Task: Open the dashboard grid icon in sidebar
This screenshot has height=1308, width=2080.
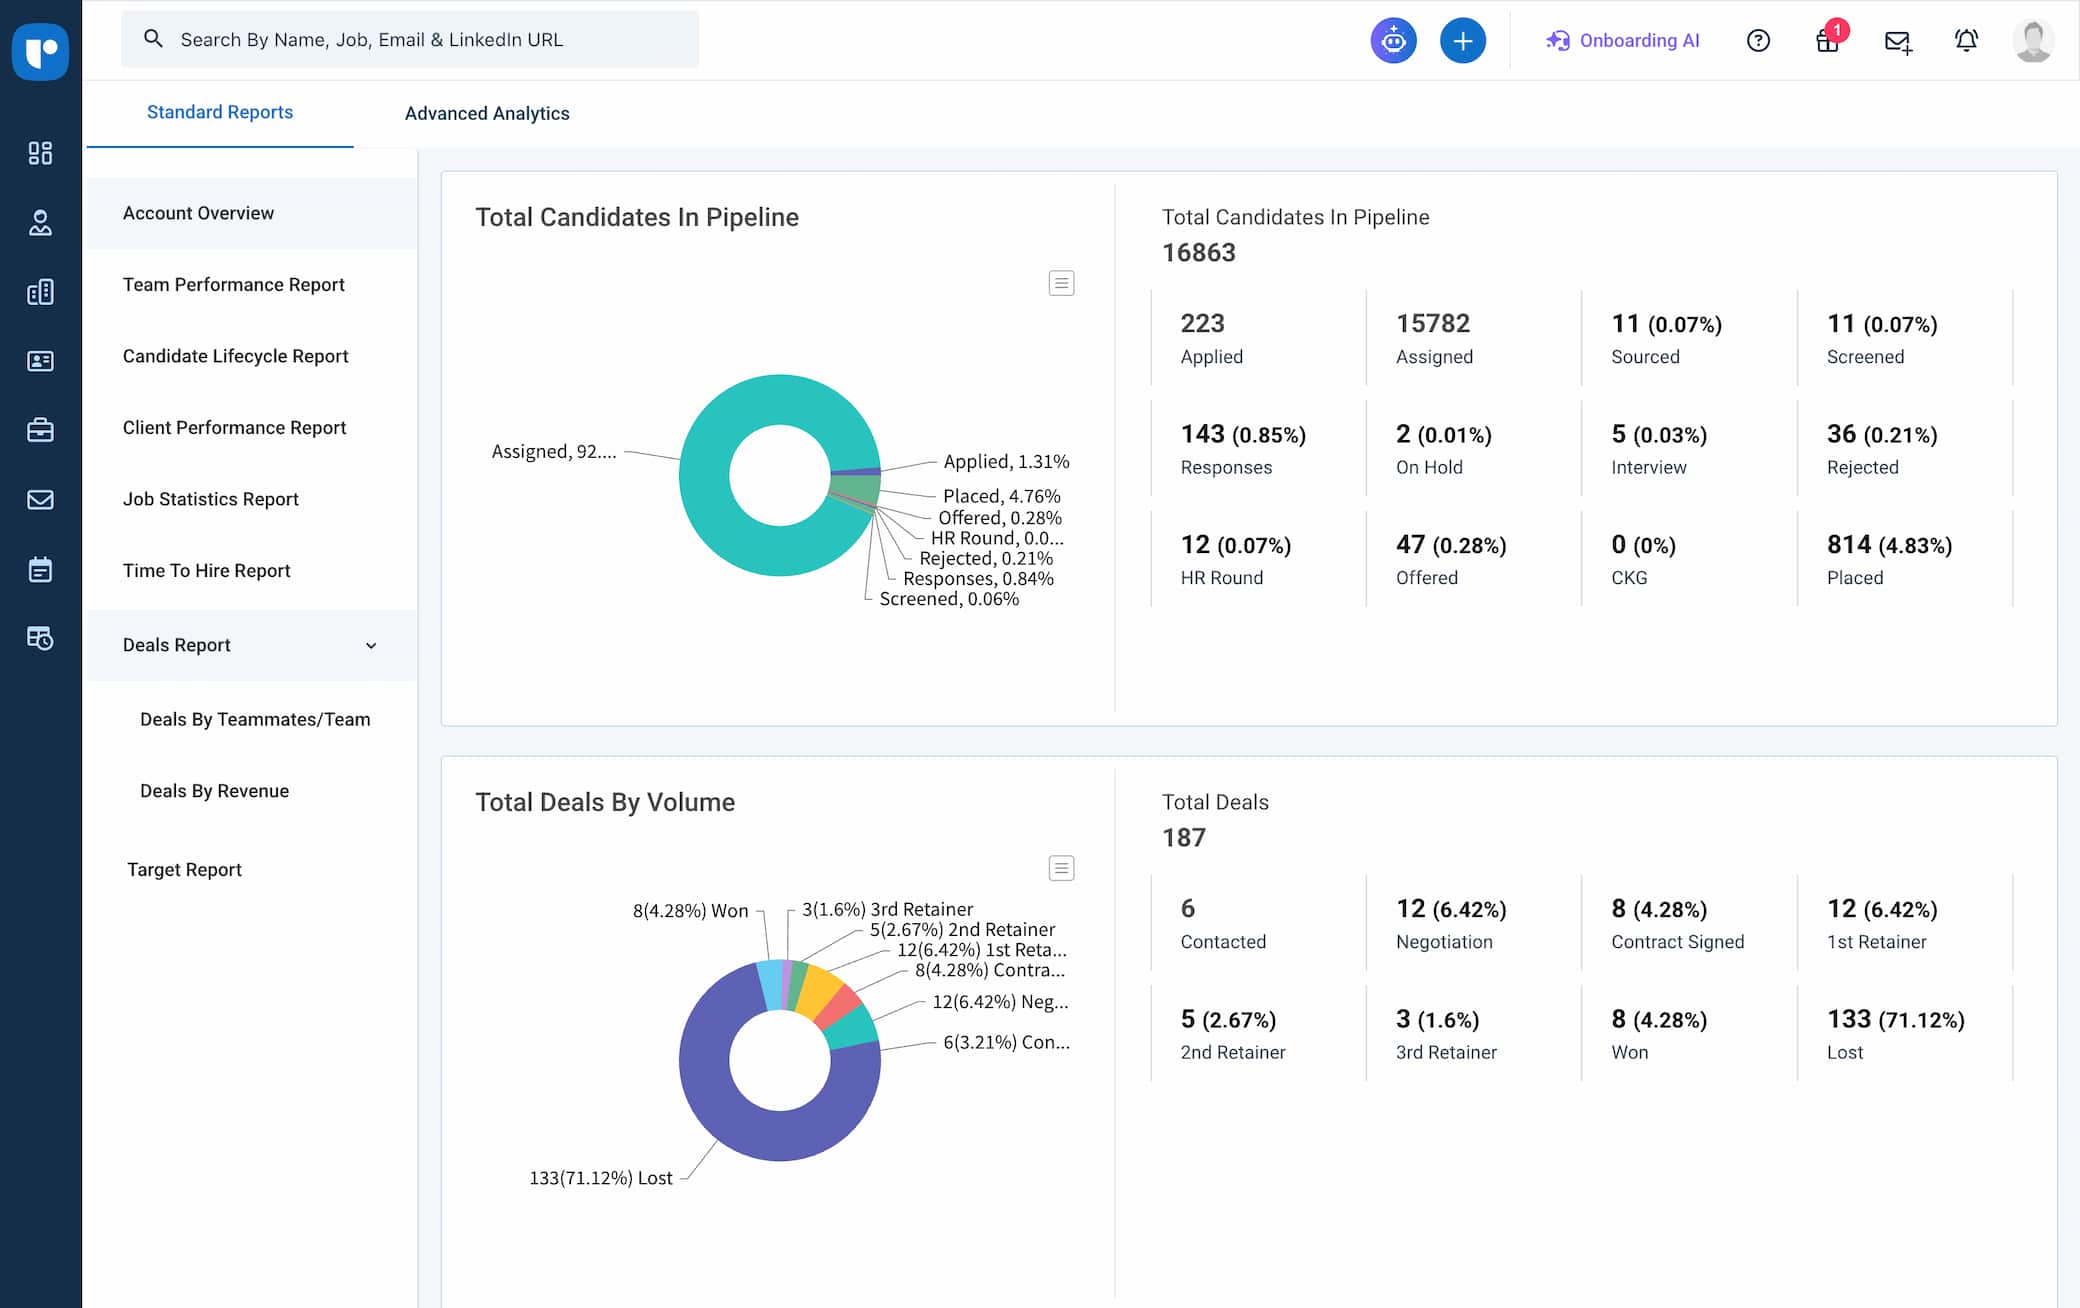Action: pos(40,153)
